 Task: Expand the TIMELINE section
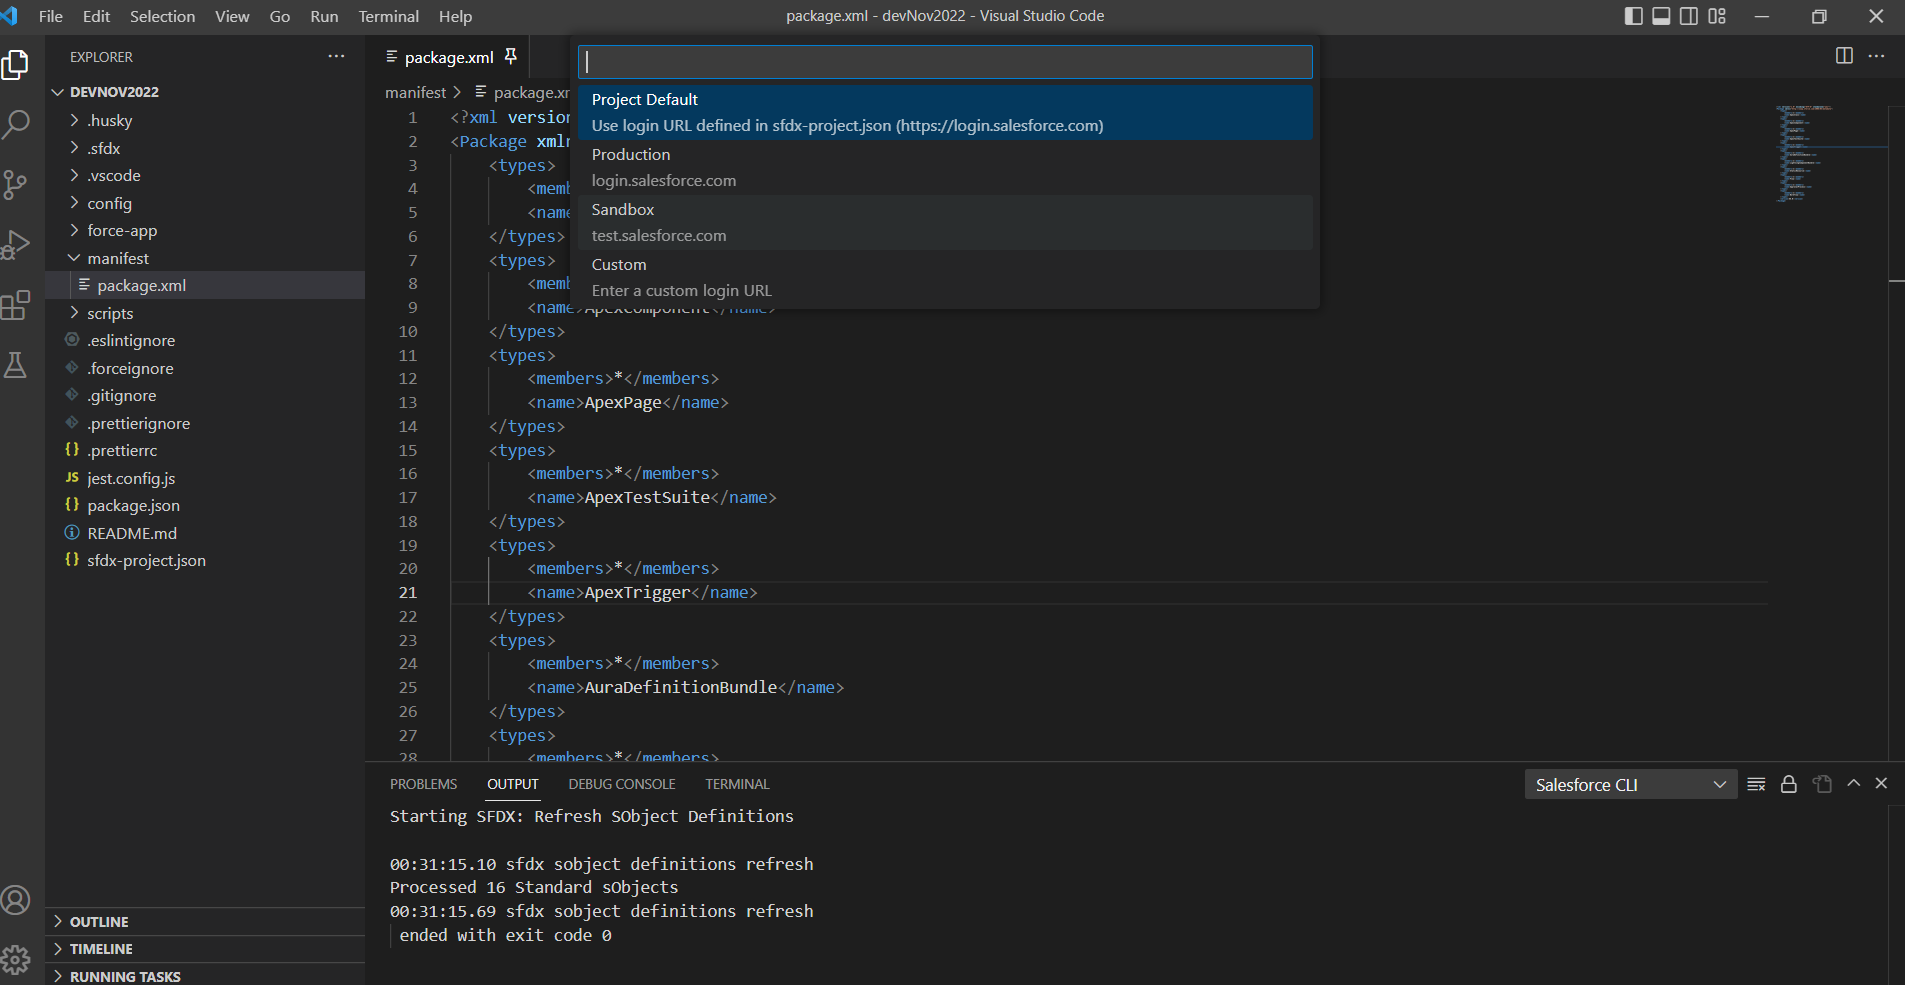205,949
